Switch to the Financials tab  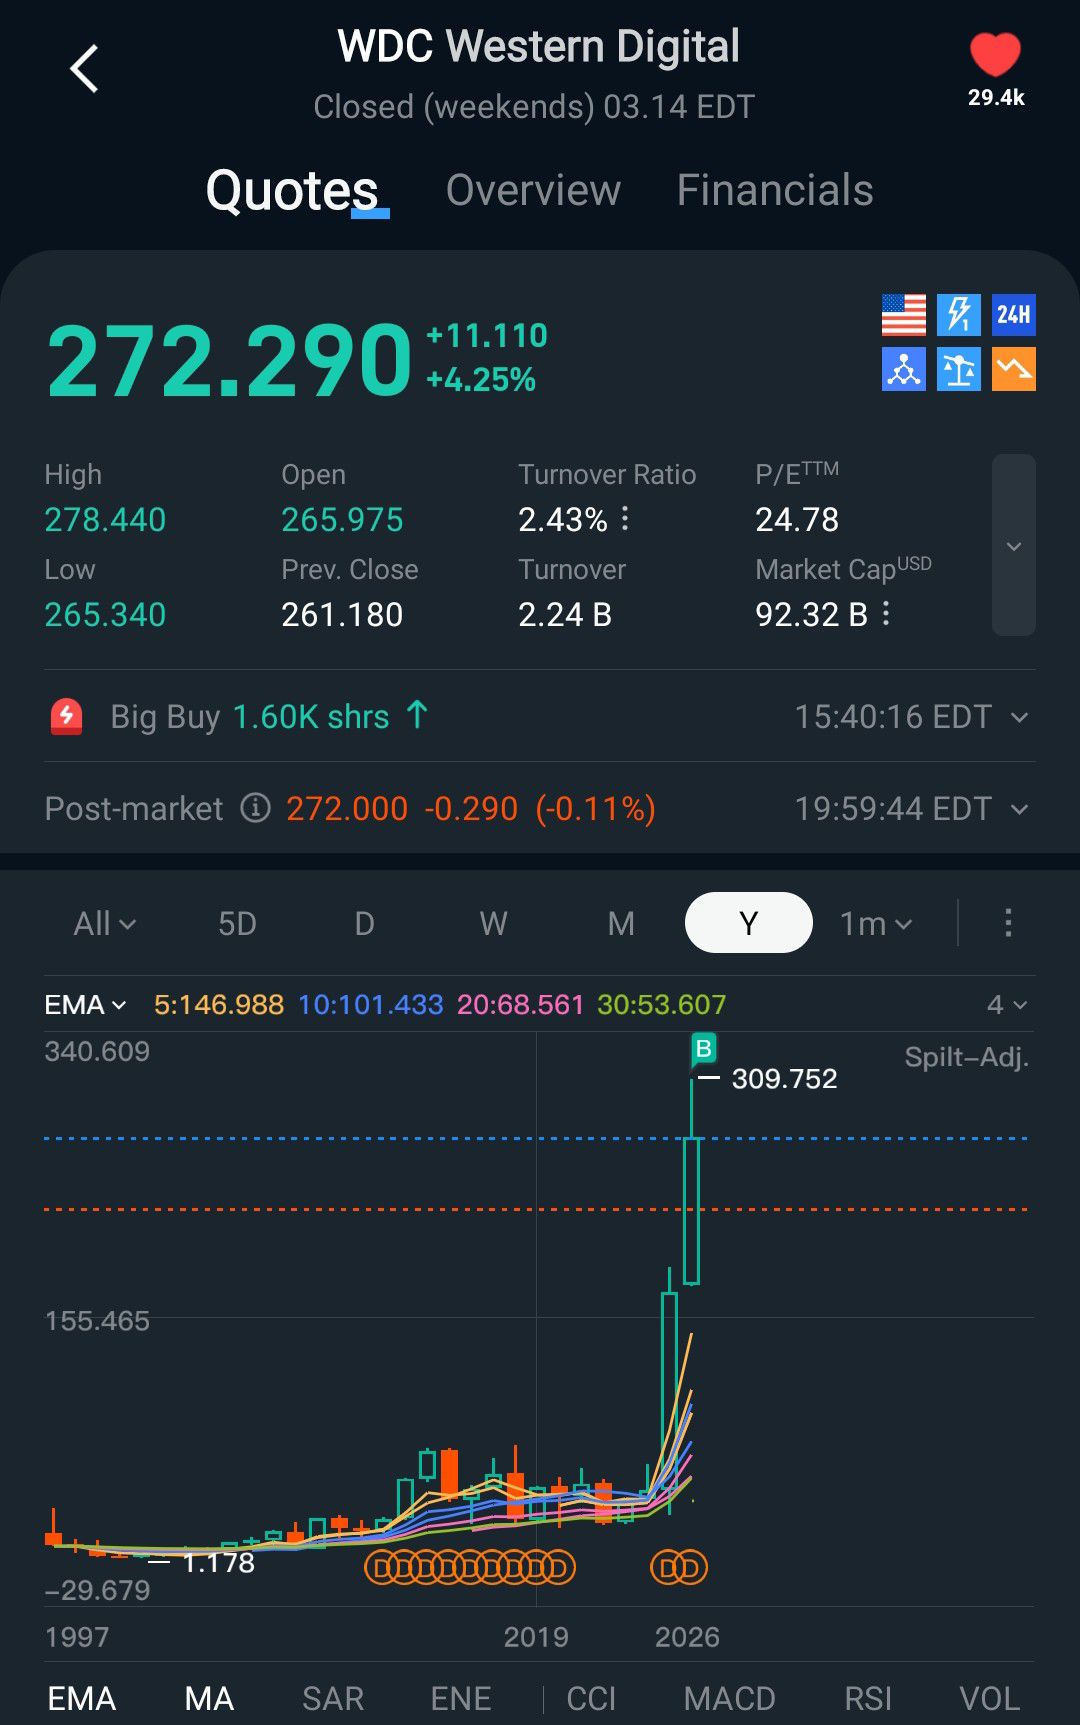(775, 190)
